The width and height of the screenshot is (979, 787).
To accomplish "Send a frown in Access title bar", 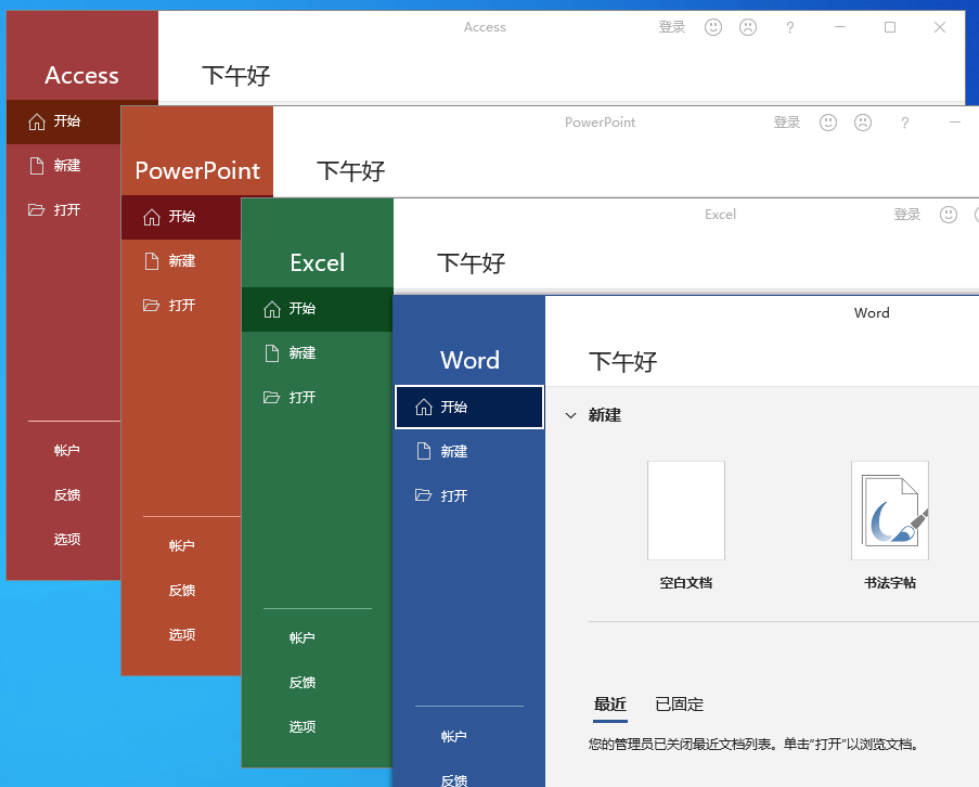I will 748,27.
